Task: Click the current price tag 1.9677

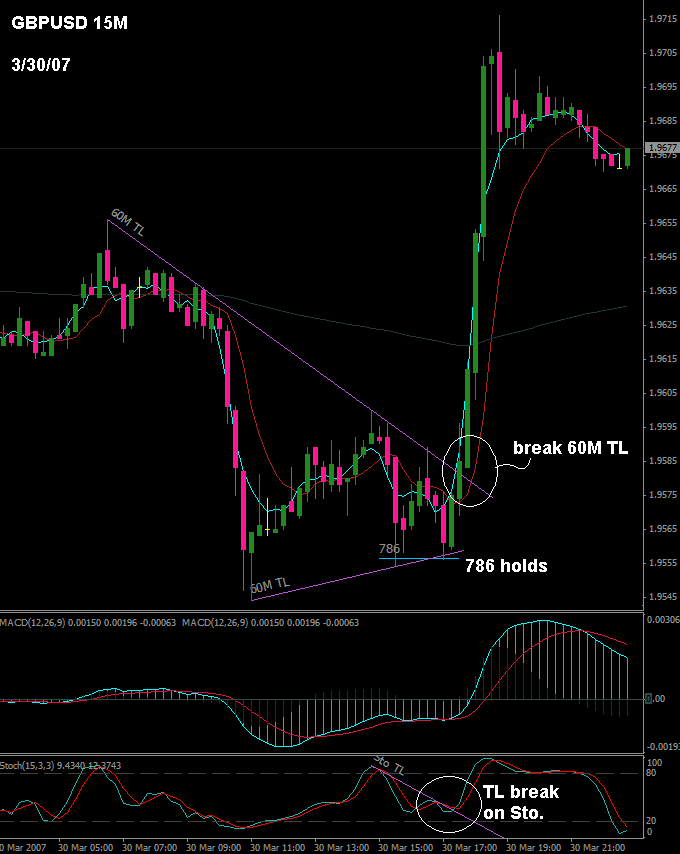Action: pyautogui.click(x=661, y=148)
